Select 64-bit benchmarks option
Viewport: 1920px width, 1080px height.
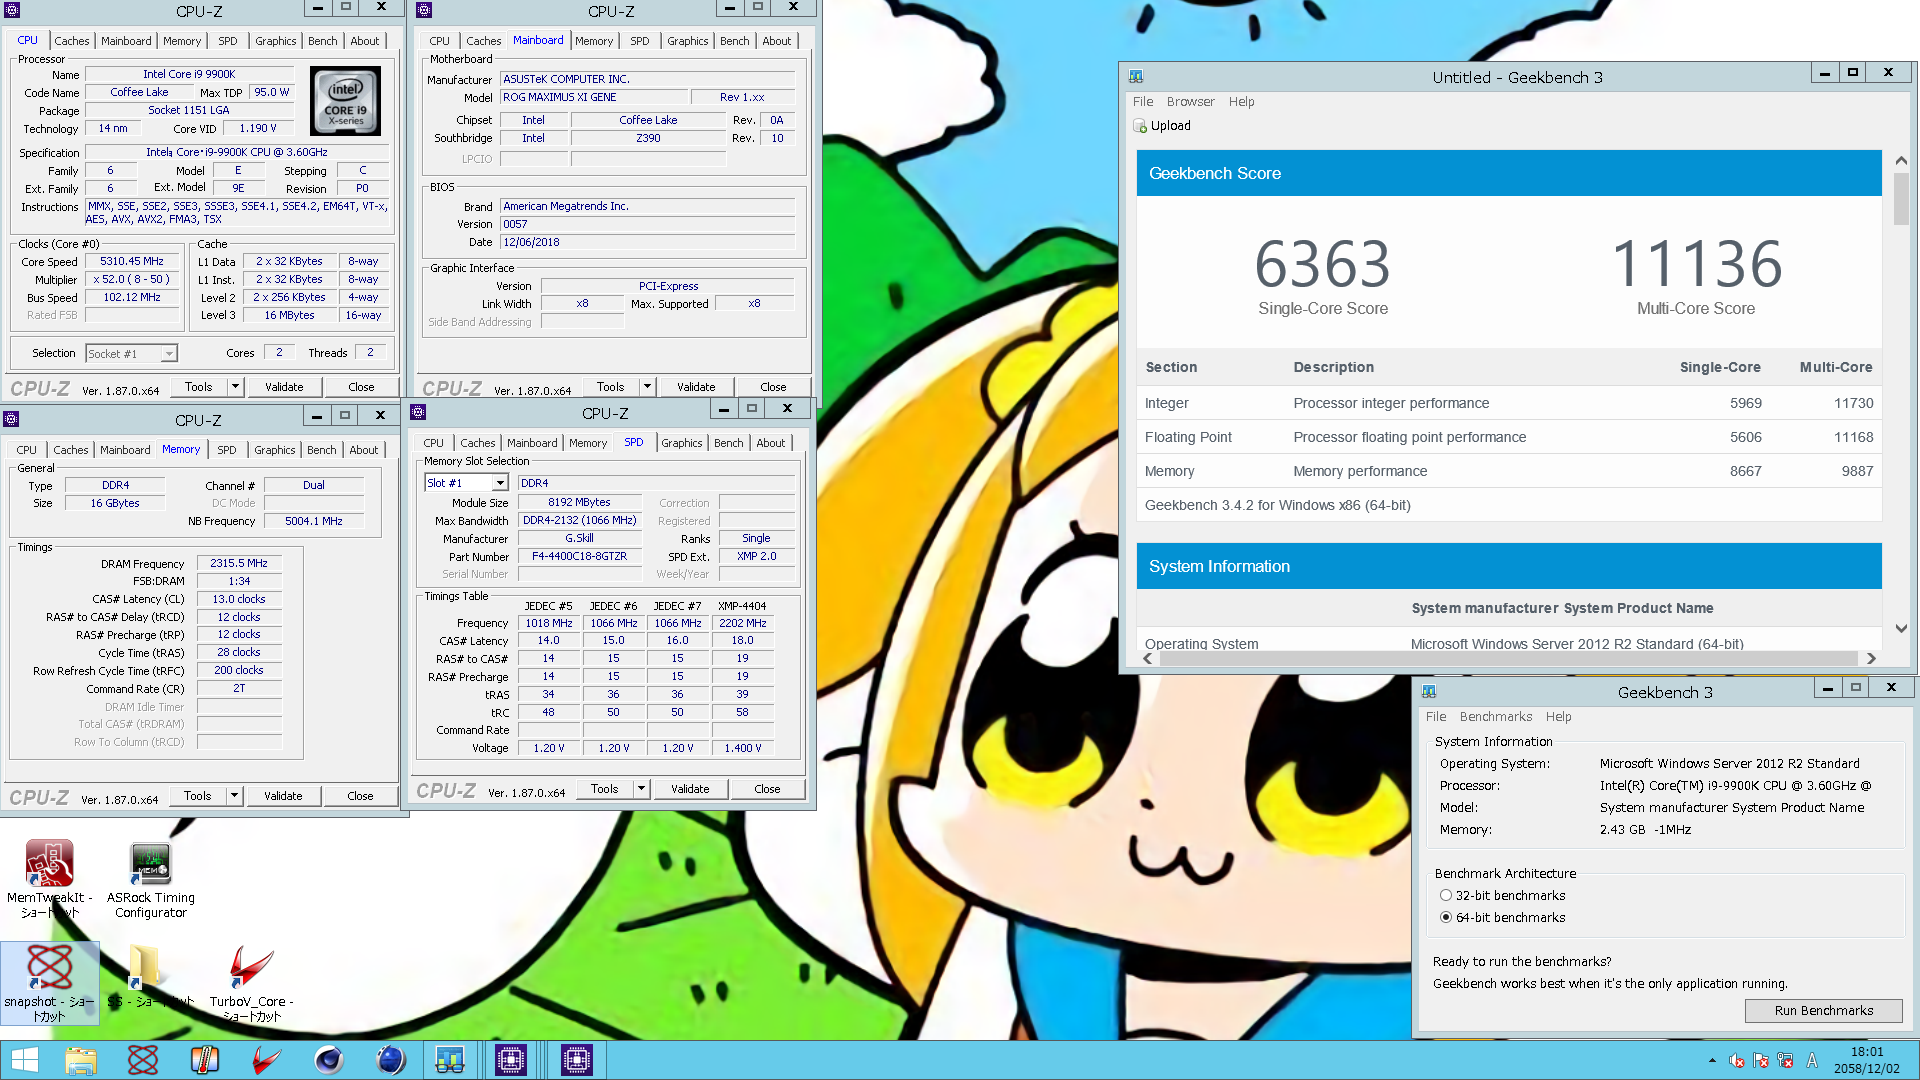1445,917
